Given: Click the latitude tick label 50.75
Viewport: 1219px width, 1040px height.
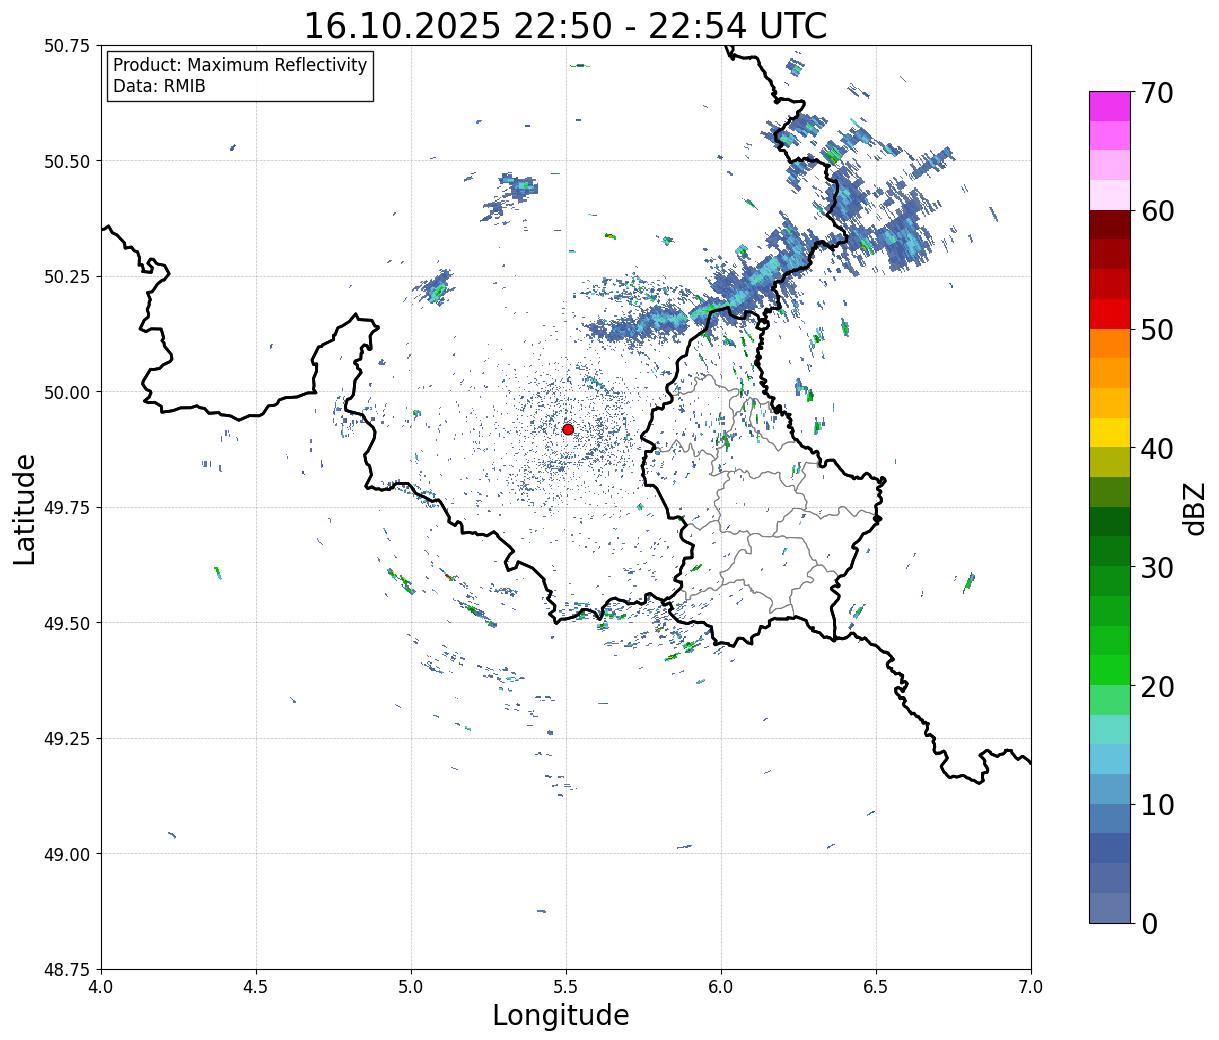Looking at the screenshot, I should pyautogui.click(x=67, y=46).
